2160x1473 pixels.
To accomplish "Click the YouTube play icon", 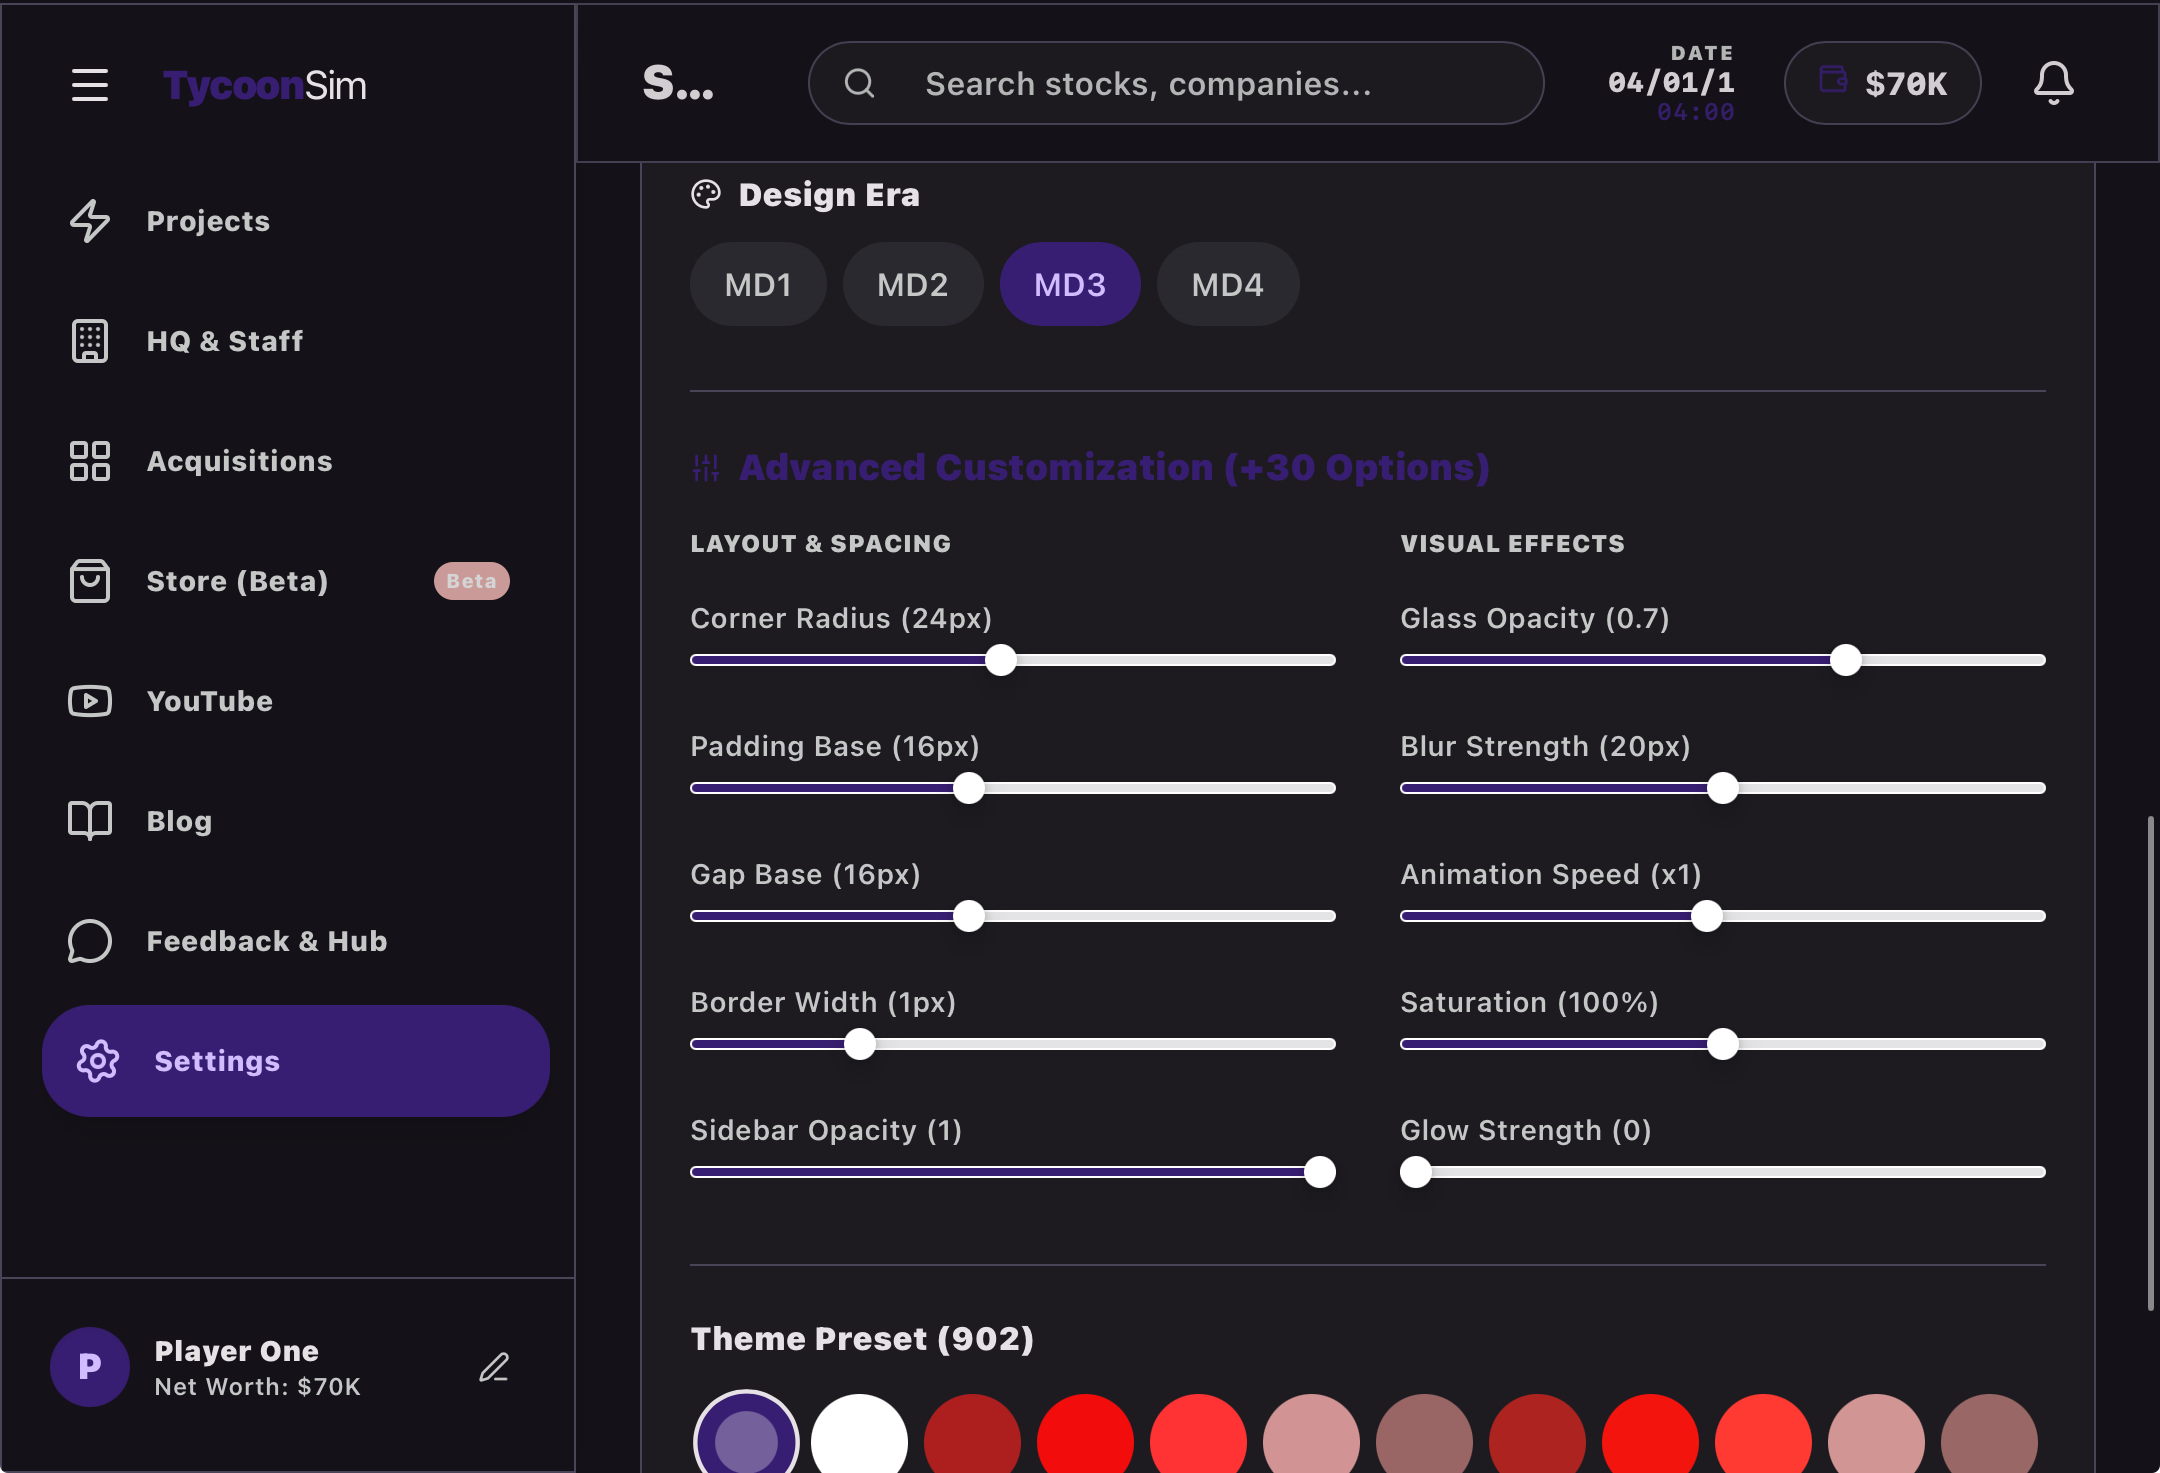I will [x=90, y=701].
